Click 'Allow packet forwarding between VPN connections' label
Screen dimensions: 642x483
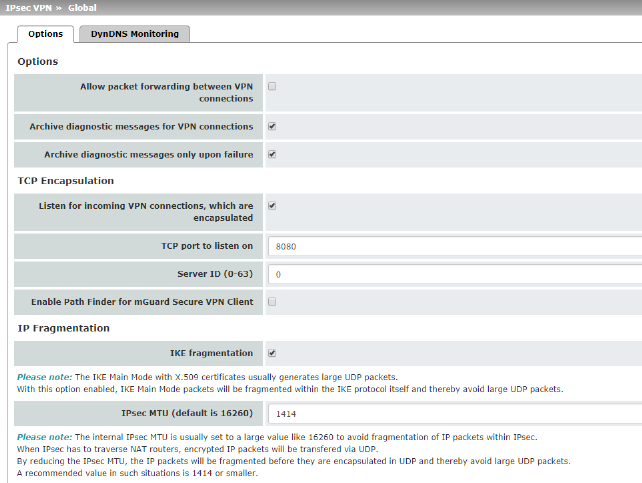click(x=167, y=93)
